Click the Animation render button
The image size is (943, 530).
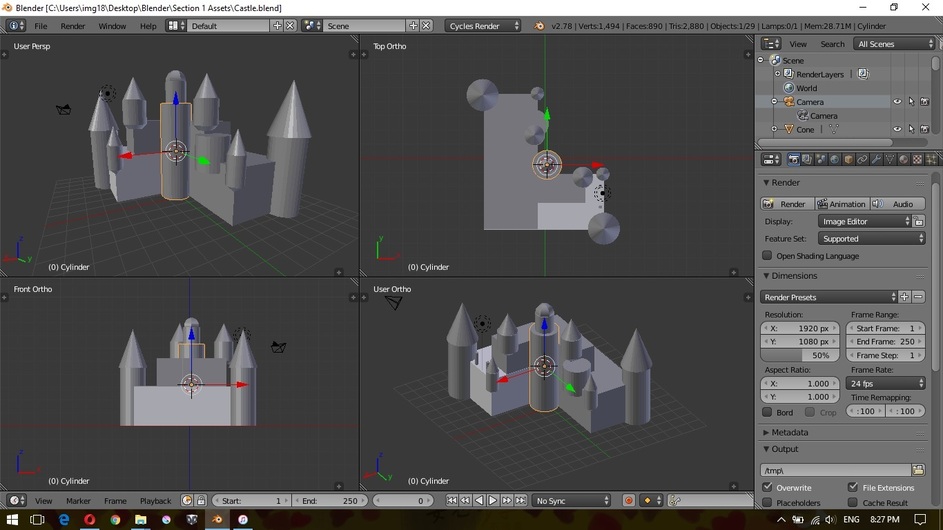[x=840, y=204]
